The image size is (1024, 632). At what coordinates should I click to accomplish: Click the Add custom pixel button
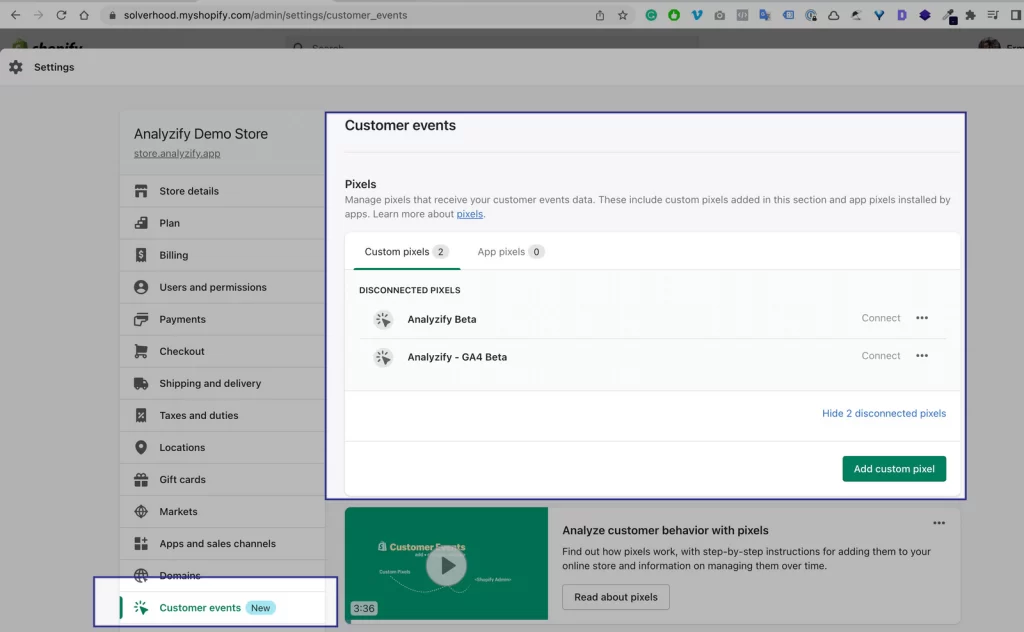(894, 469)
